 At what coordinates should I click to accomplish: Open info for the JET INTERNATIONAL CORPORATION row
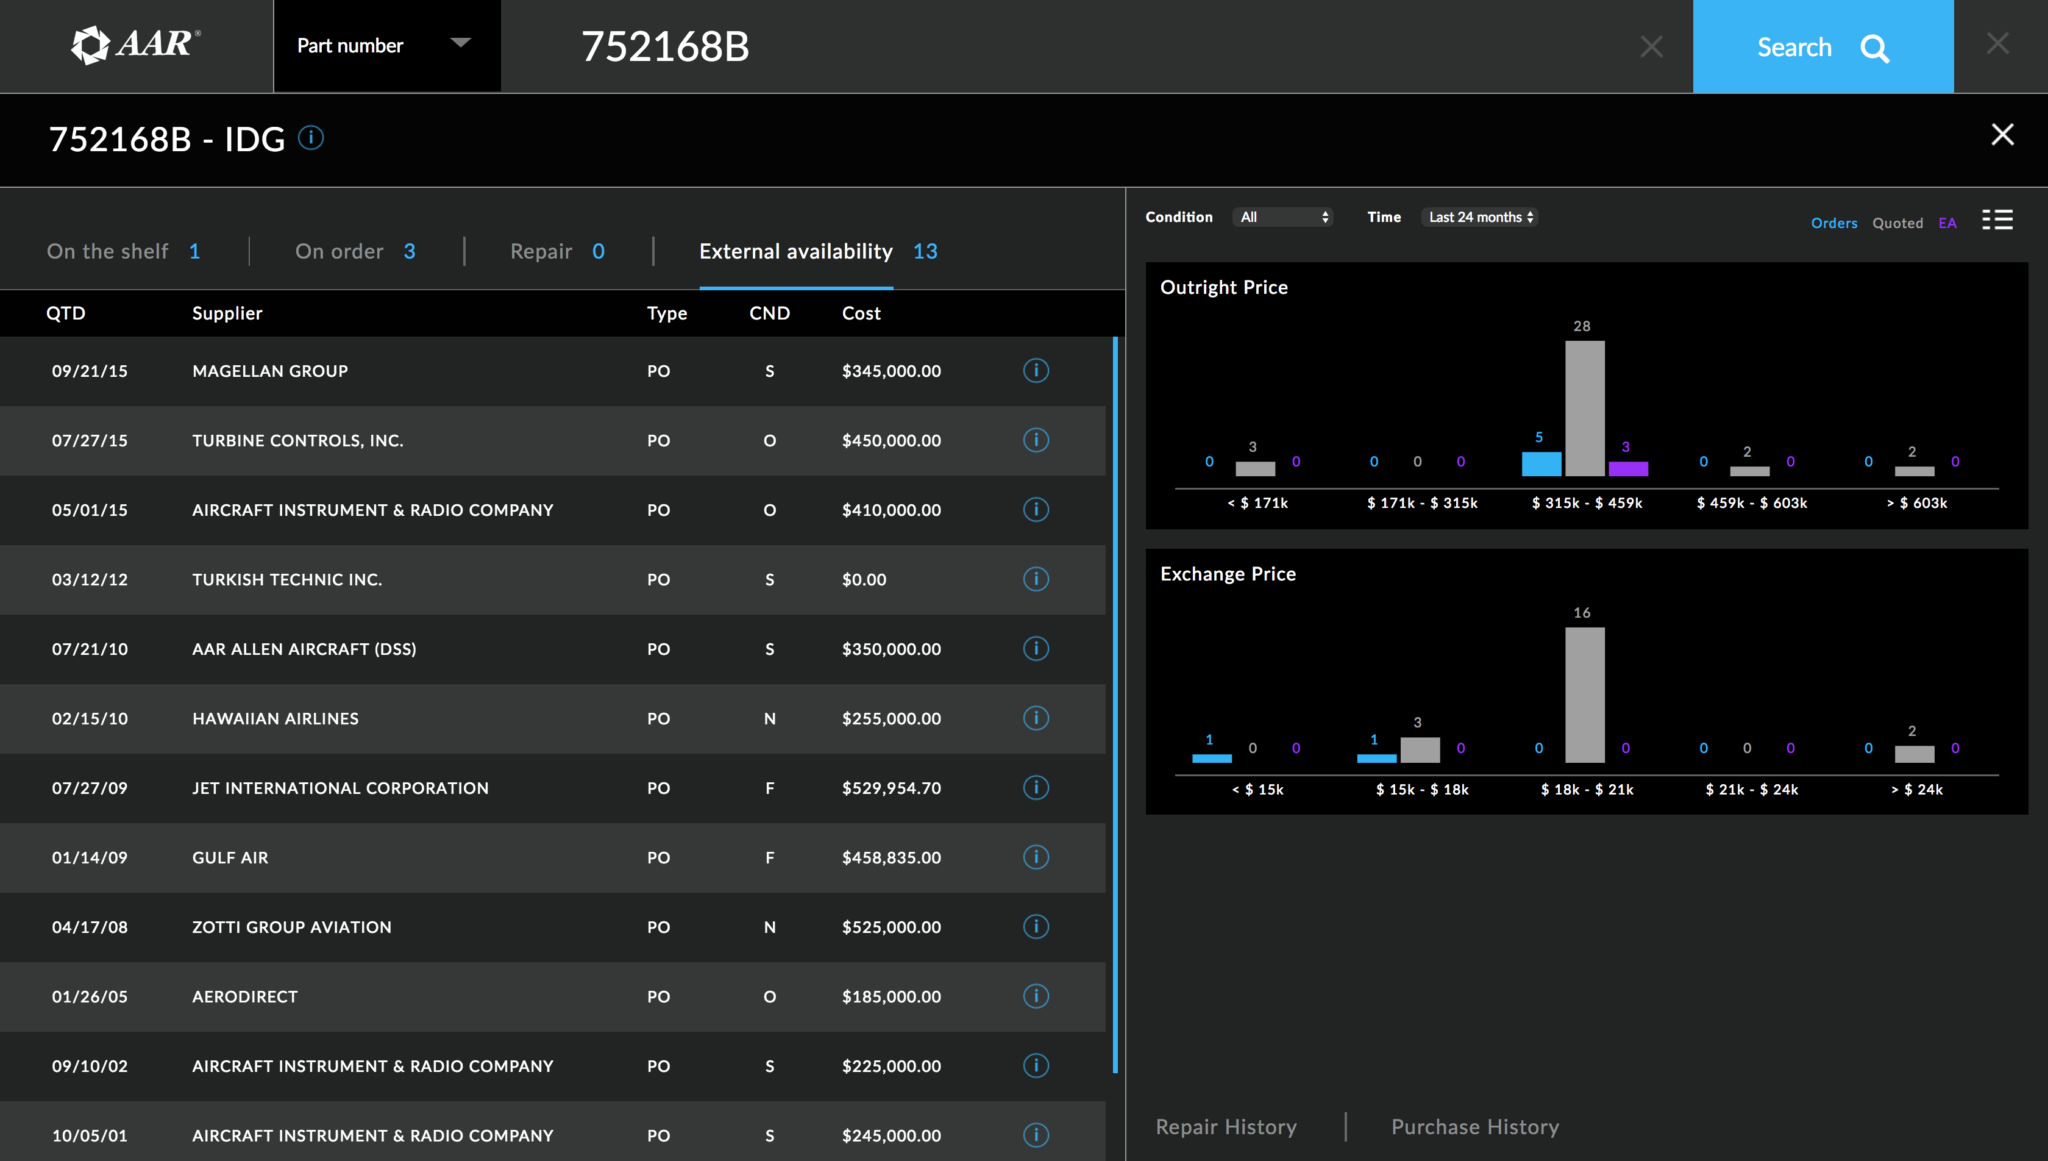click(x=1036, y=788)
